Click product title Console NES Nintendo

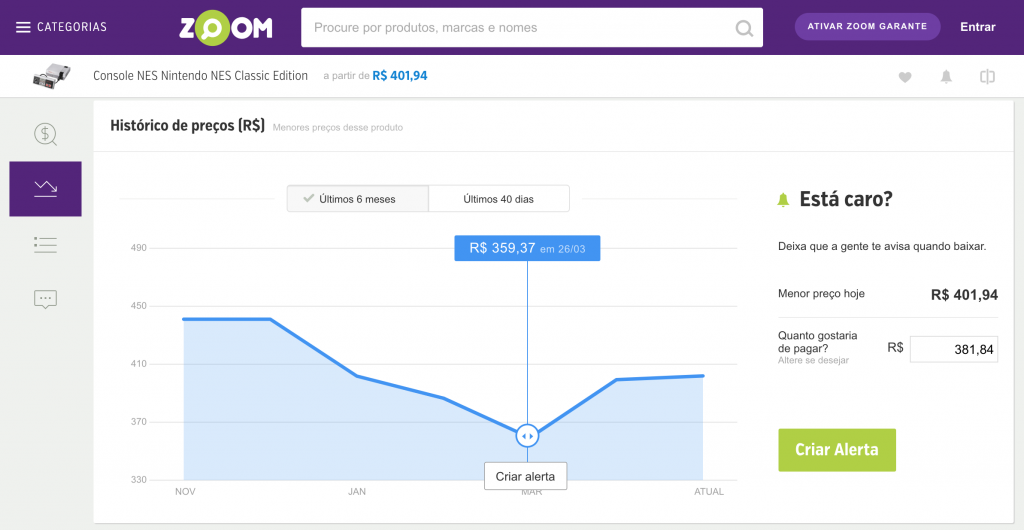click(200, 76)
